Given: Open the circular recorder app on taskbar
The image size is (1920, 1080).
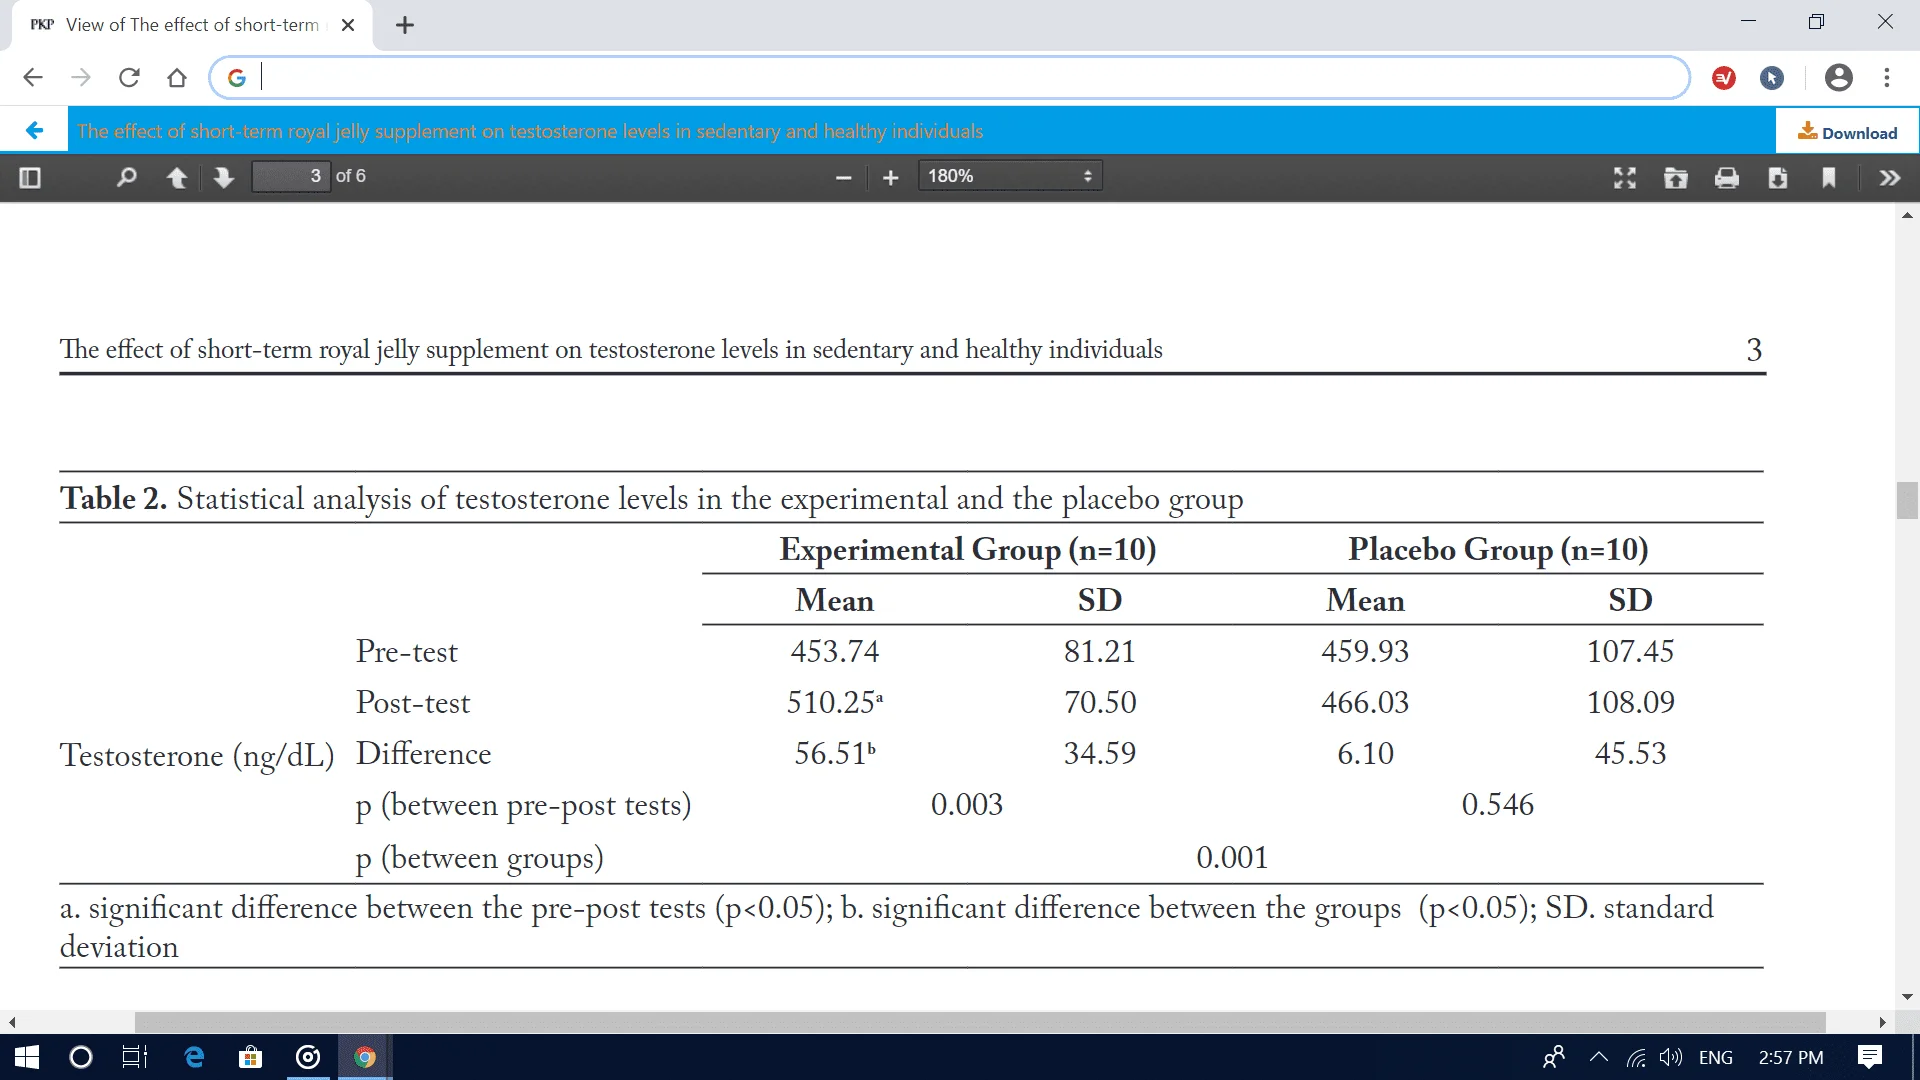Looking at the screenshot, I should pyautogui.click(x=308, y=1057).
